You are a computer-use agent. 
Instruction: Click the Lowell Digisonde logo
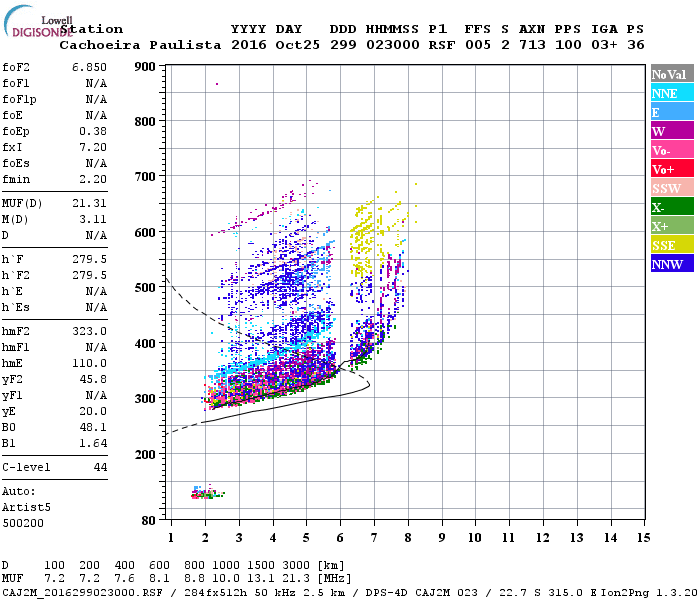point(38,21)
